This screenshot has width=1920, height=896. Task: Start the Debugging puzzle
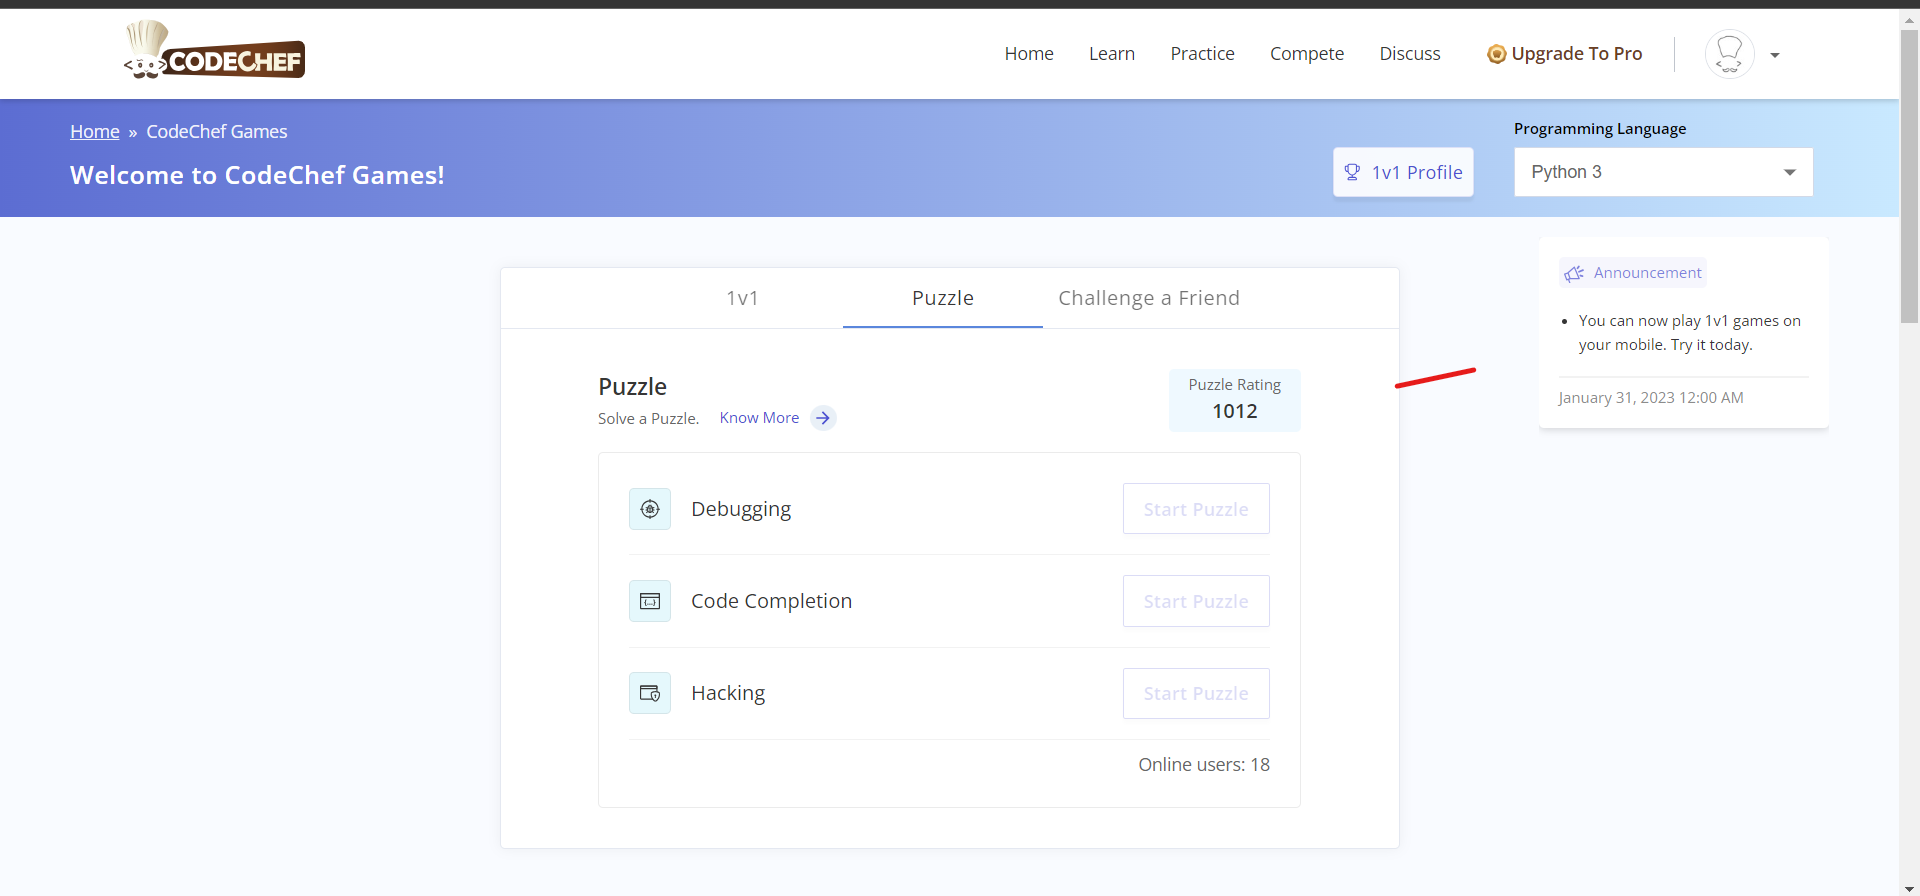click(x=1196, y=509)
